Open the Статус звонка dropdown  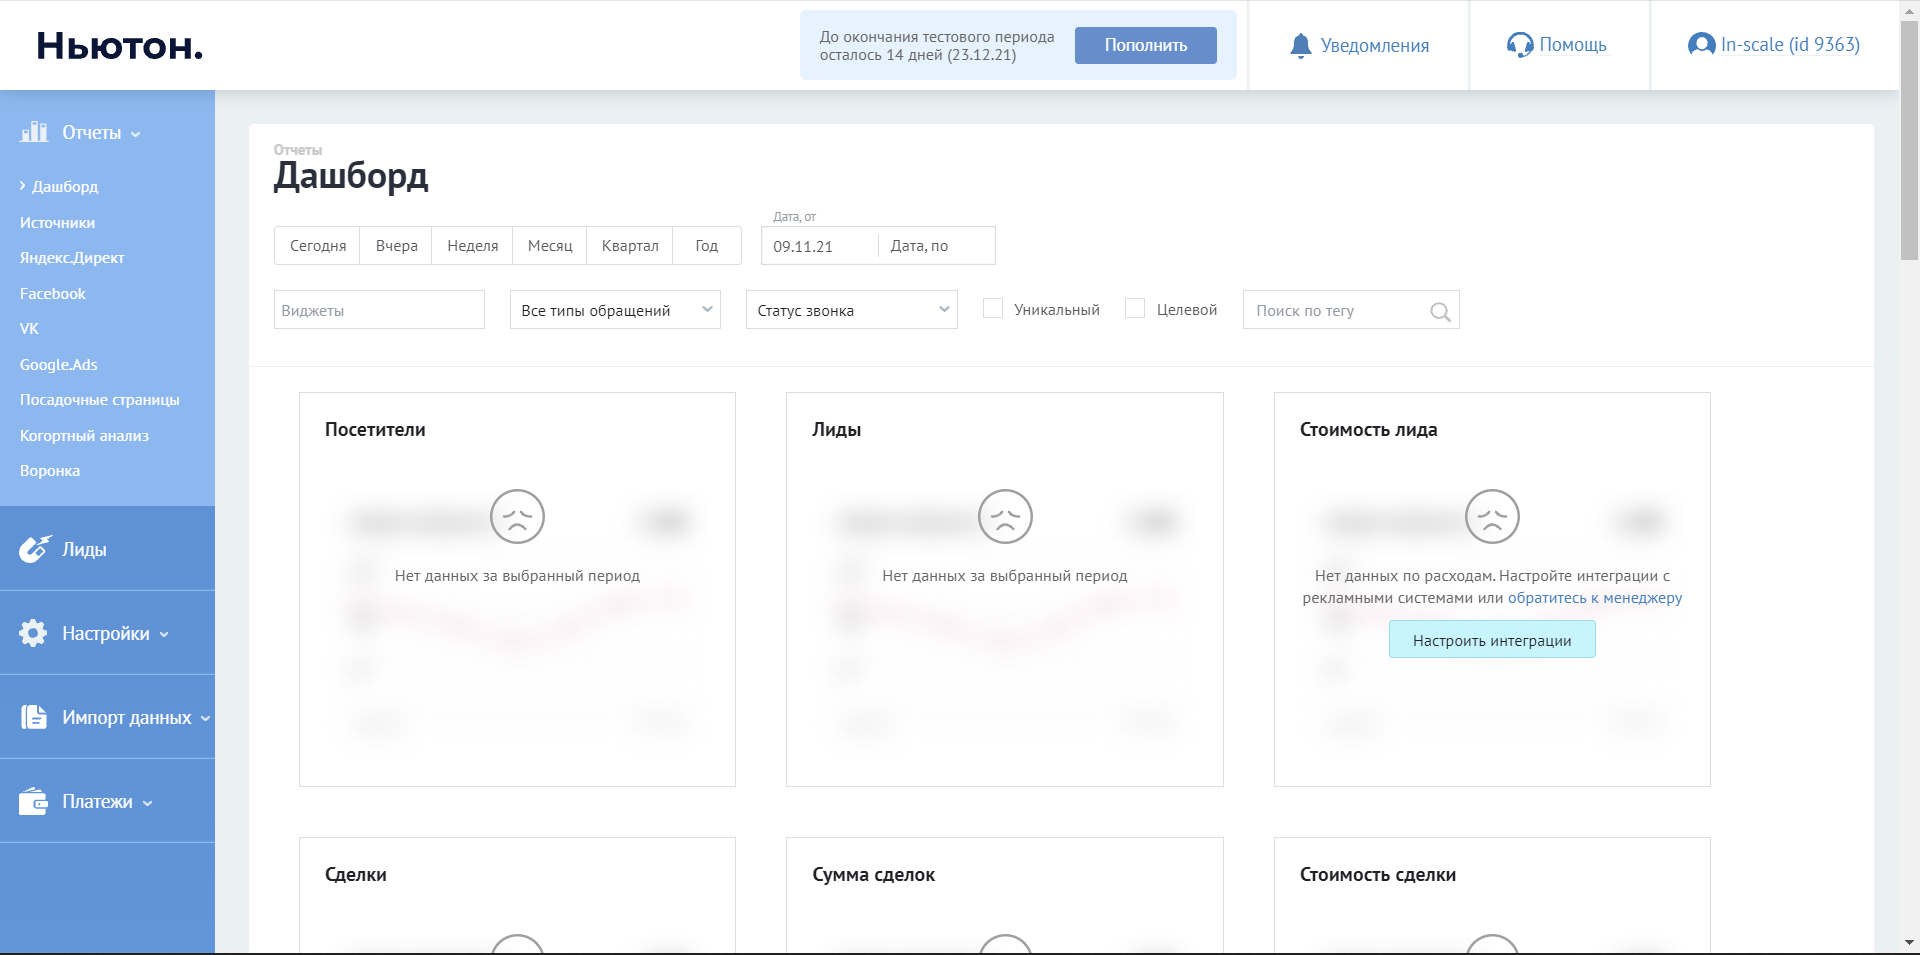pyautogui.click(x=852, y=310)
